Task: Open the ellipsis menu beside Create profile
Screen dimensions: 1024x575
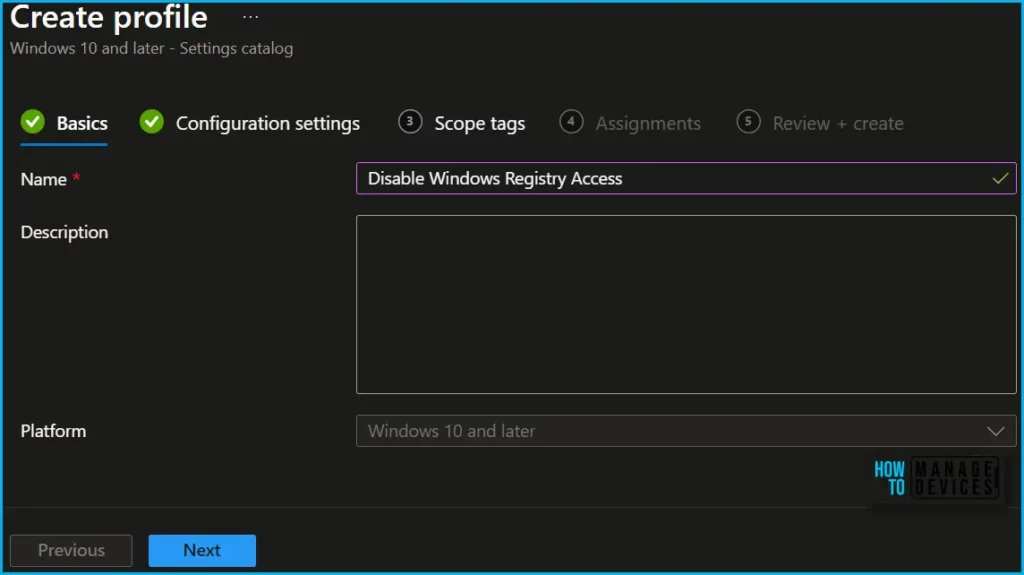Action: pos(250,18)
